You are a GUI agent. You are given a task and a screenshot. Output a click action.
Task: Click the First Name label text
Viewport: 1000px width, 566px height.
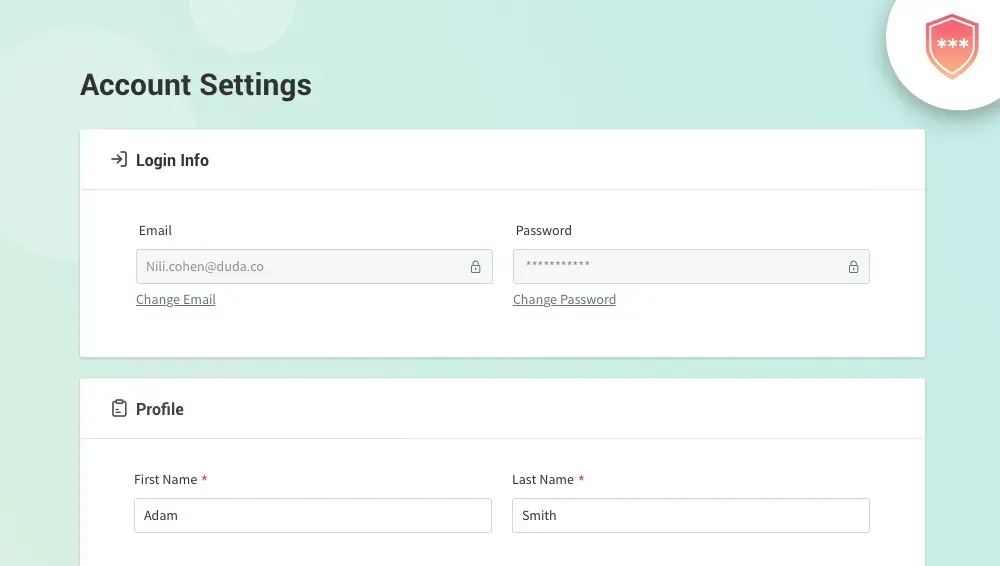point(165,479)
